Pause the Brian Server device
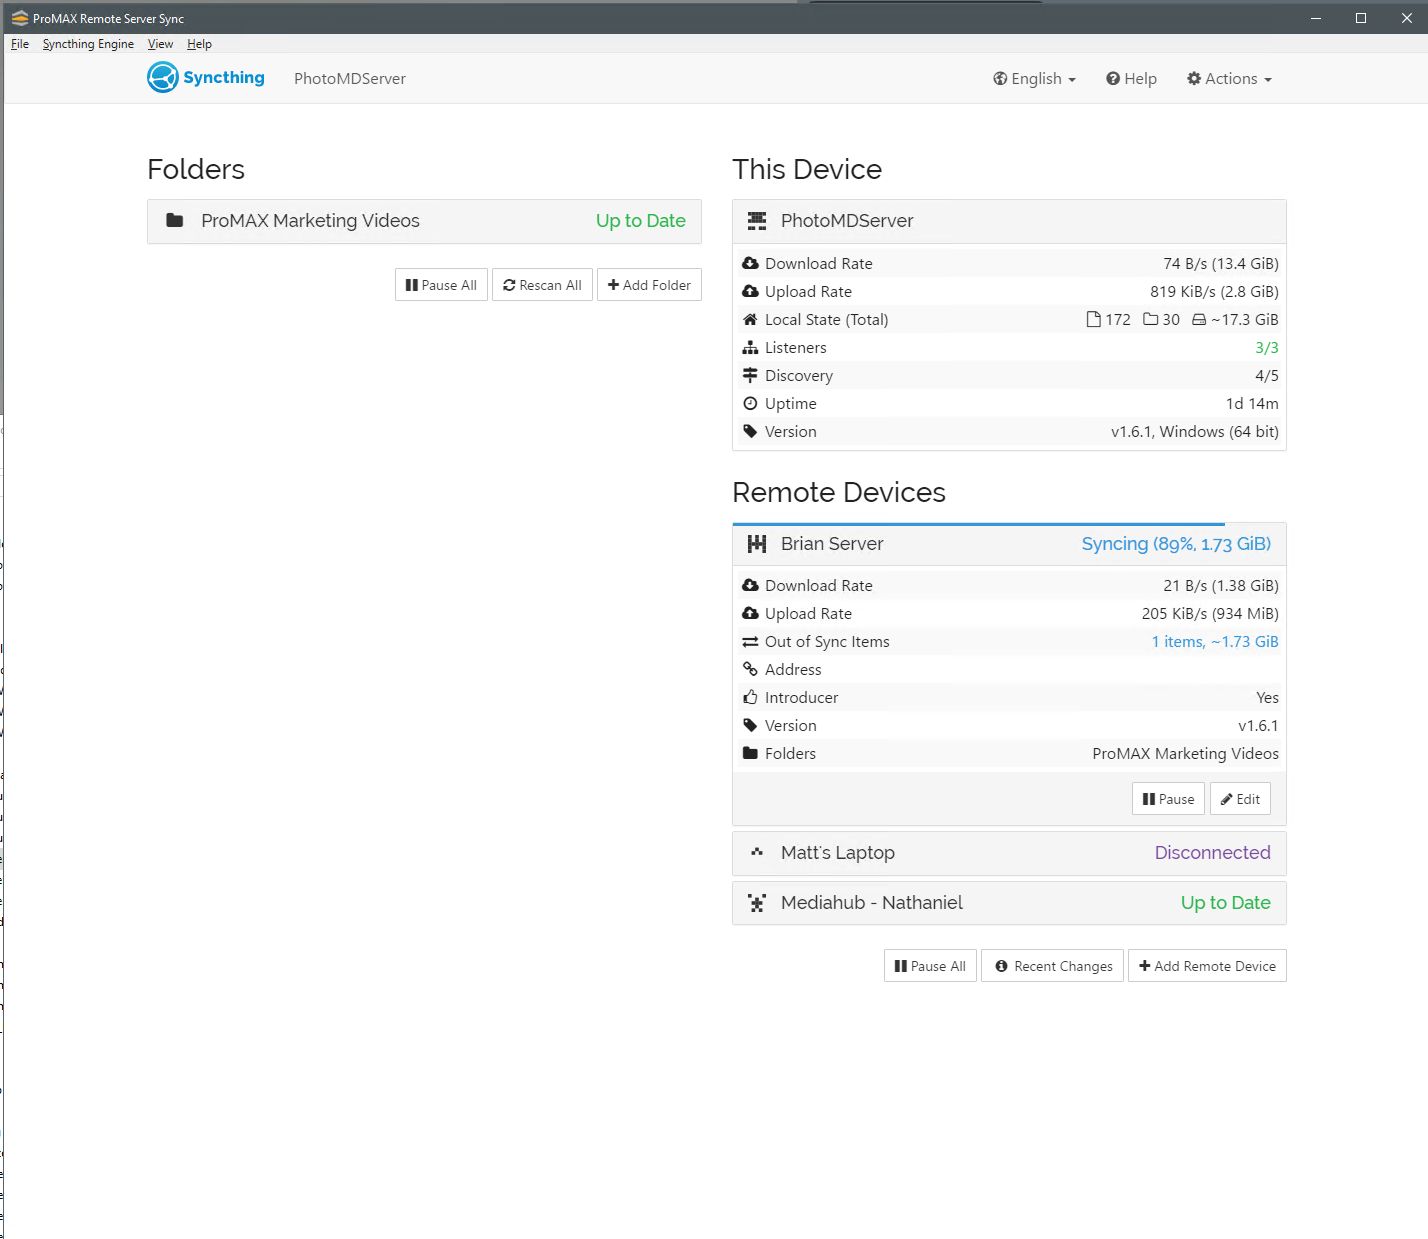1428x1239 pixels. click(1168, 799)
